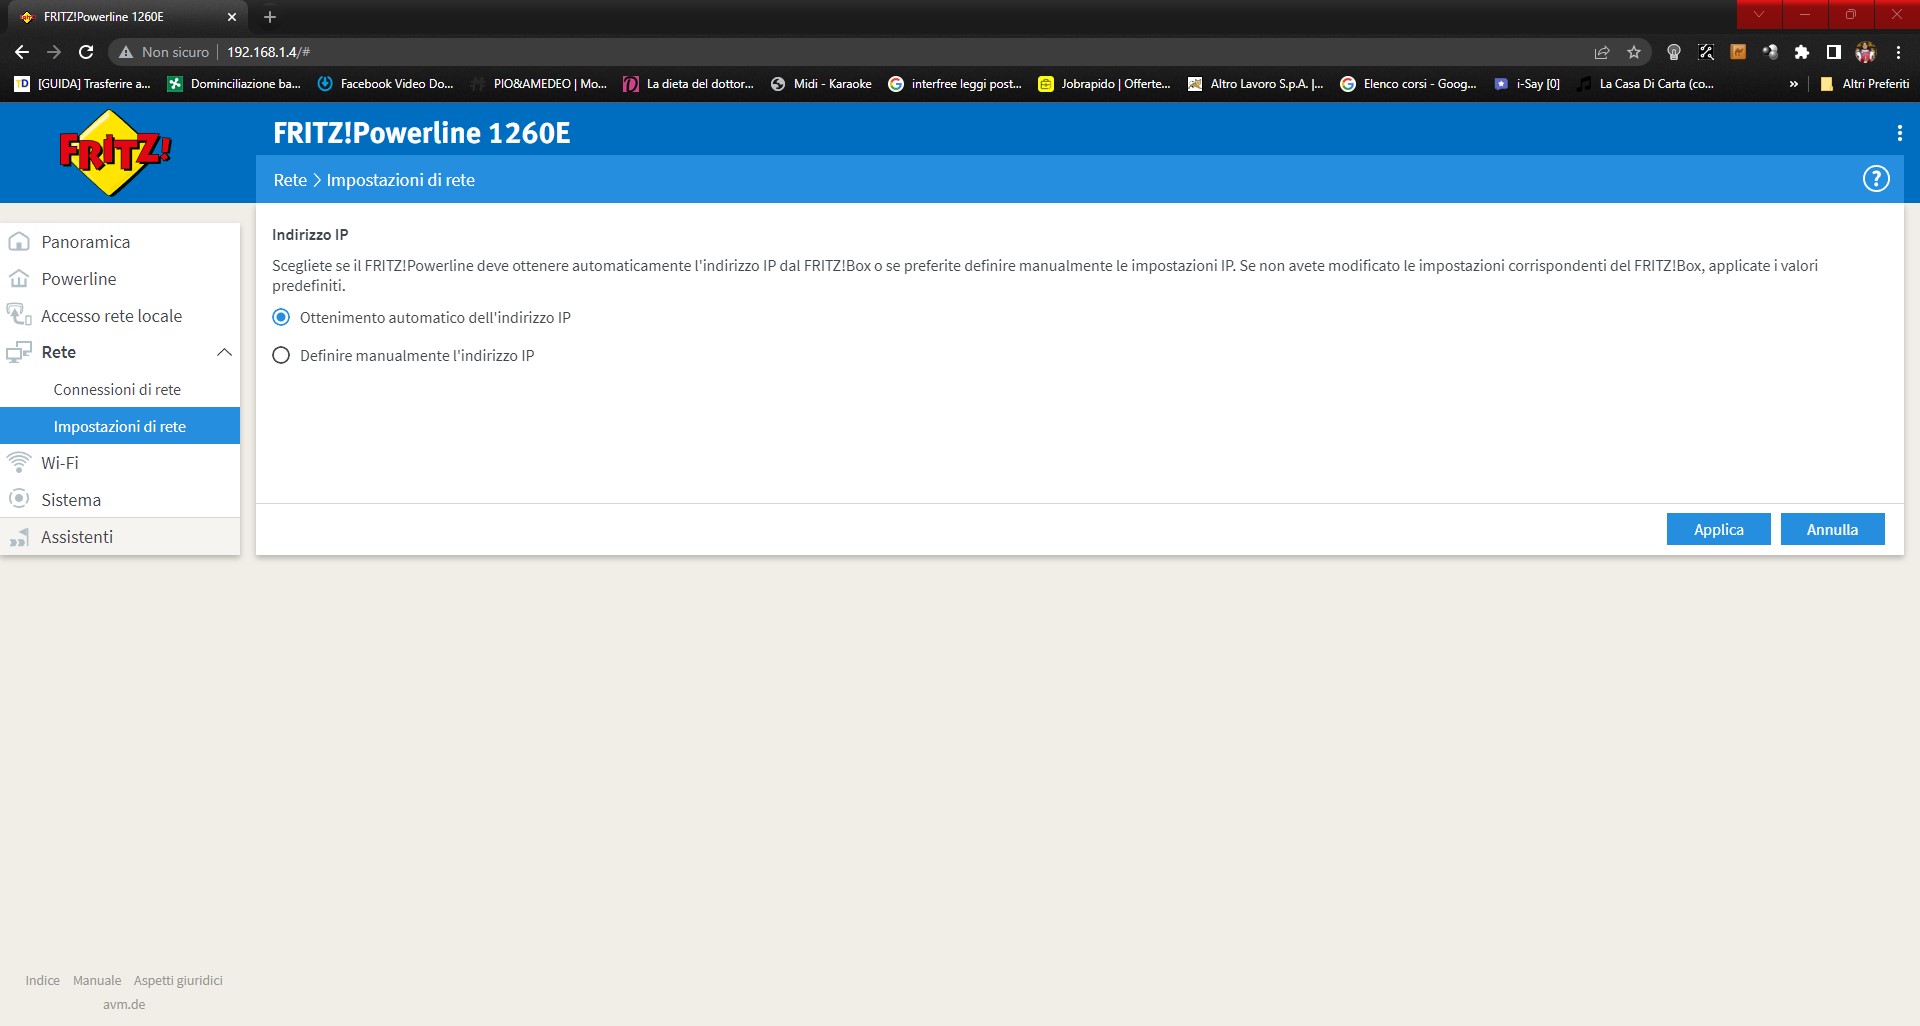Open Aspetti giuridici footer link
1920x1026 pixels.
point(178,980)
